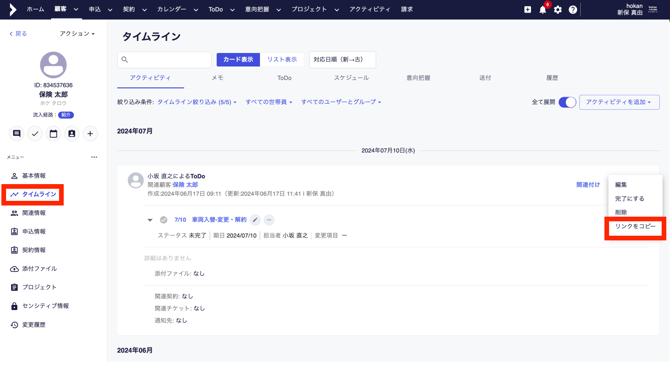Switch to the 送付 tab
The width and height of the screenshot is (670, 391).
[x=485, y=78]
